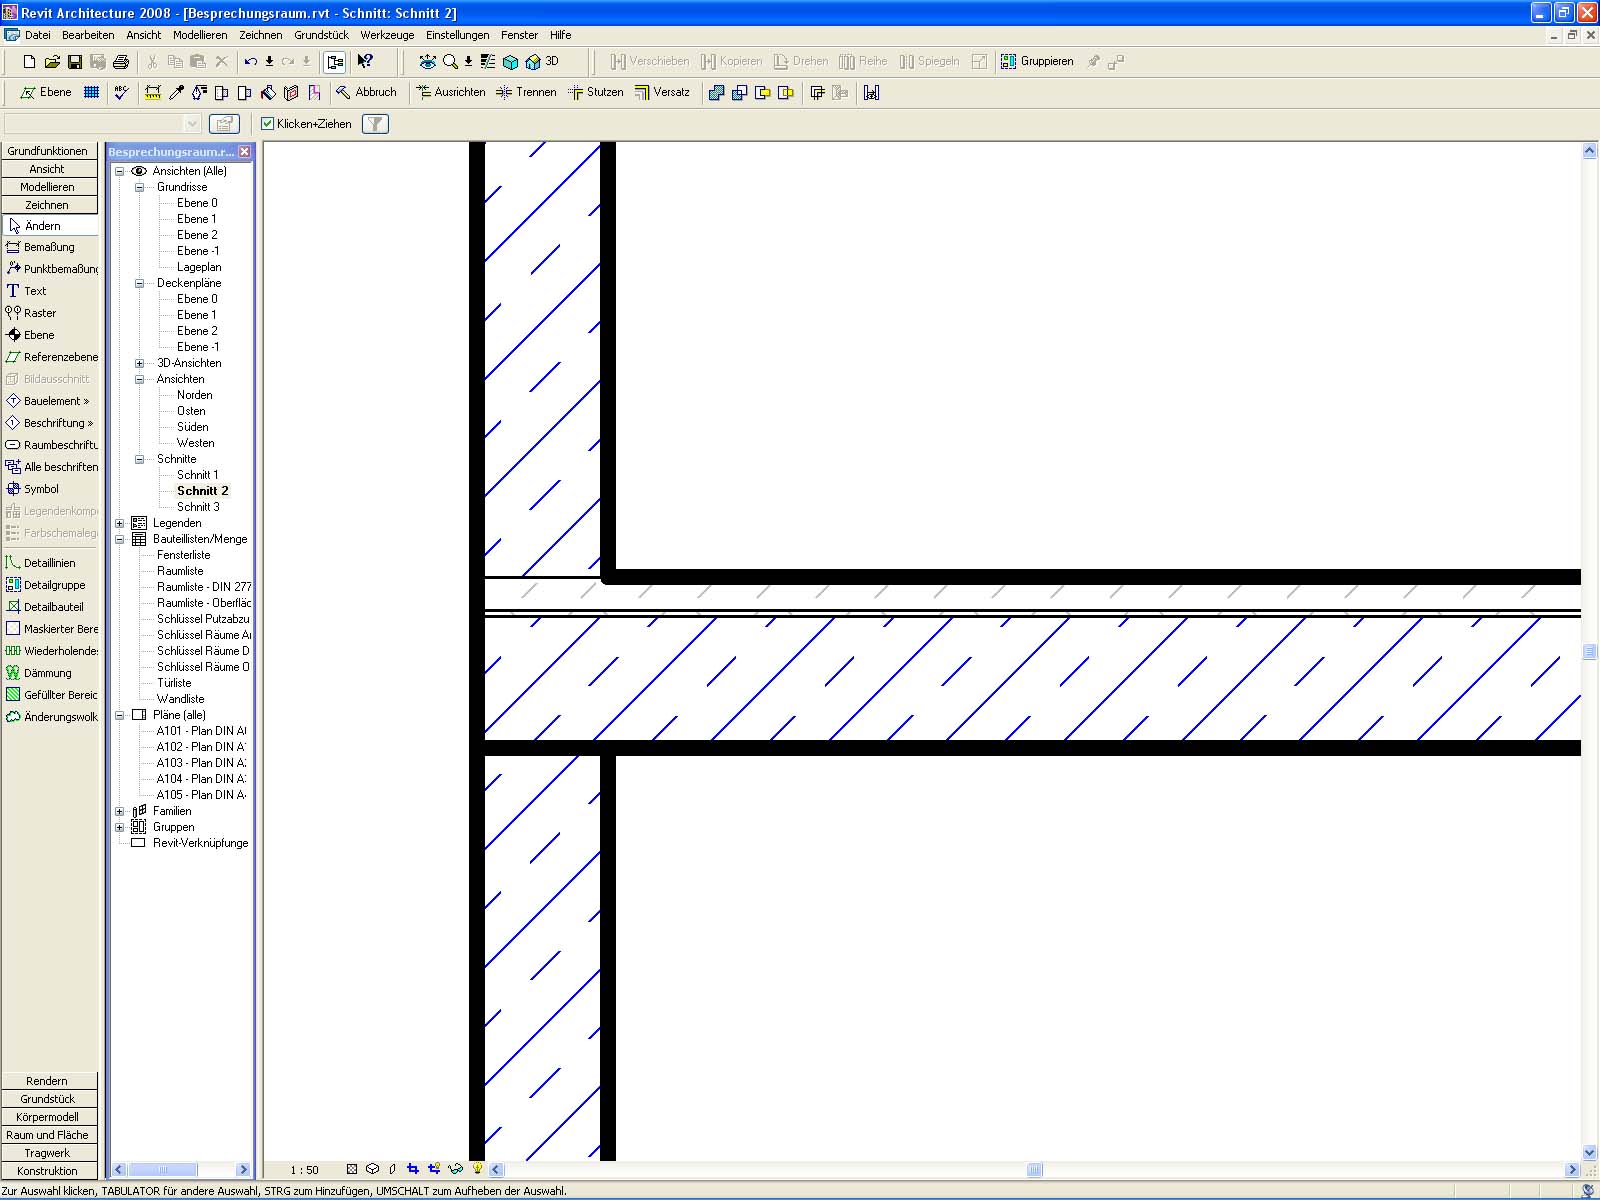Open the Datei menu

pos(37,35)
